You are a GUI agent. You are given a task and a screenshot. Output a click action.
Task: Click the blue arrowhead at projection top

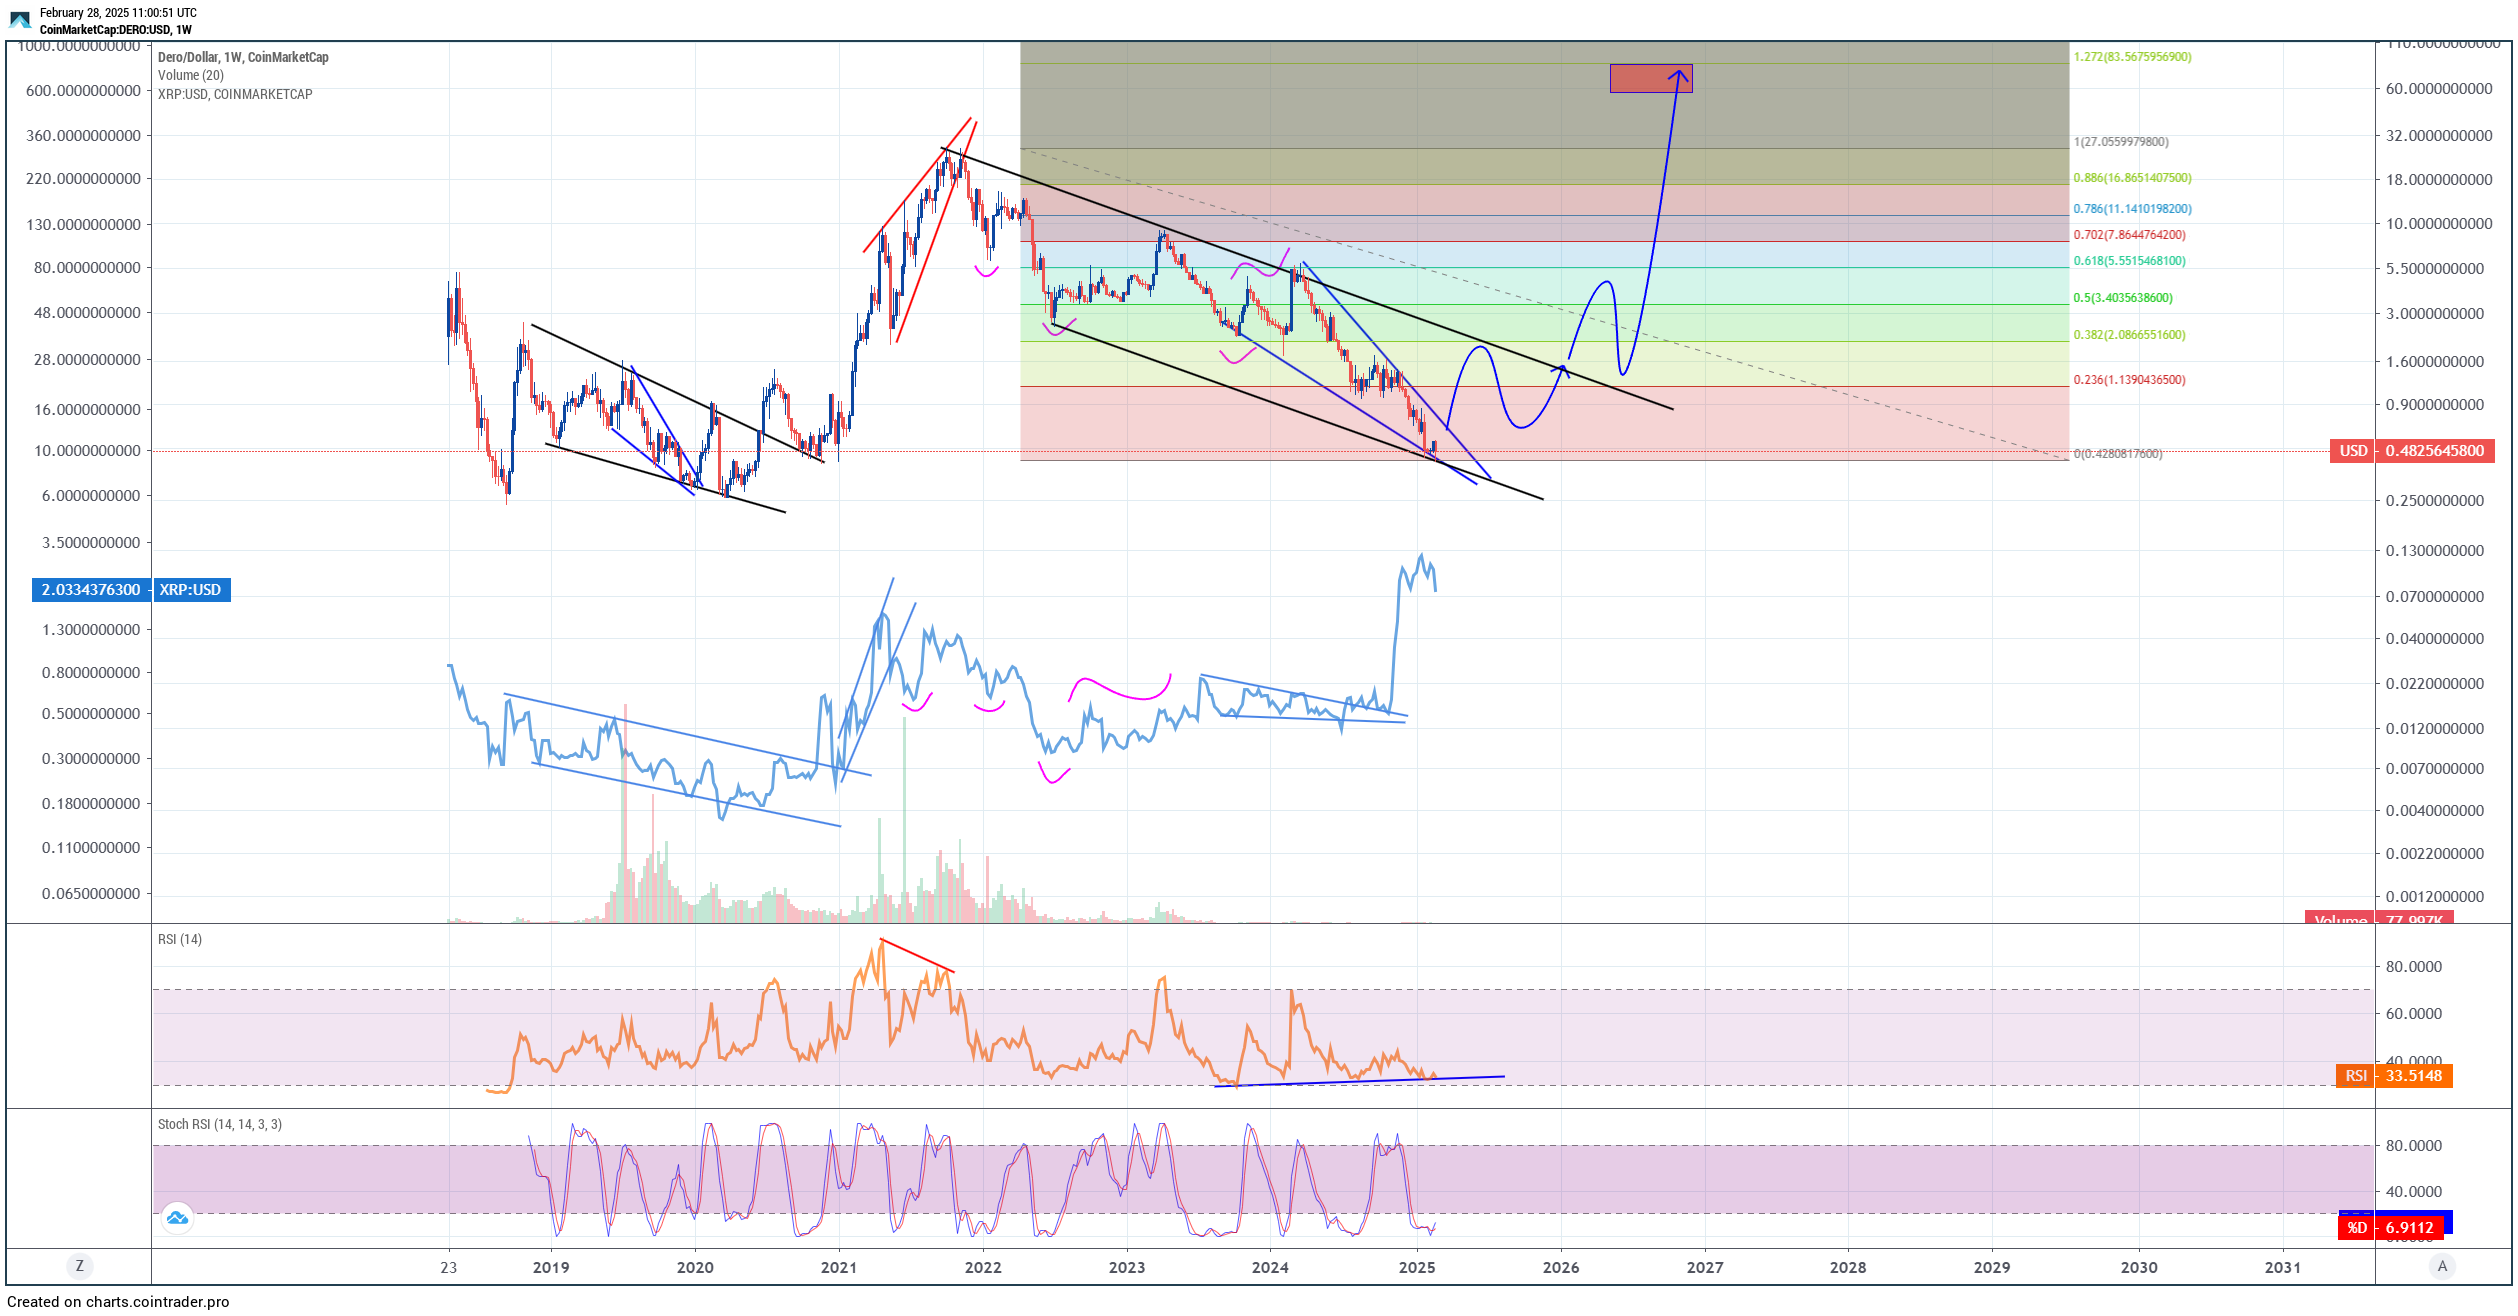[x=1679, y=73]
